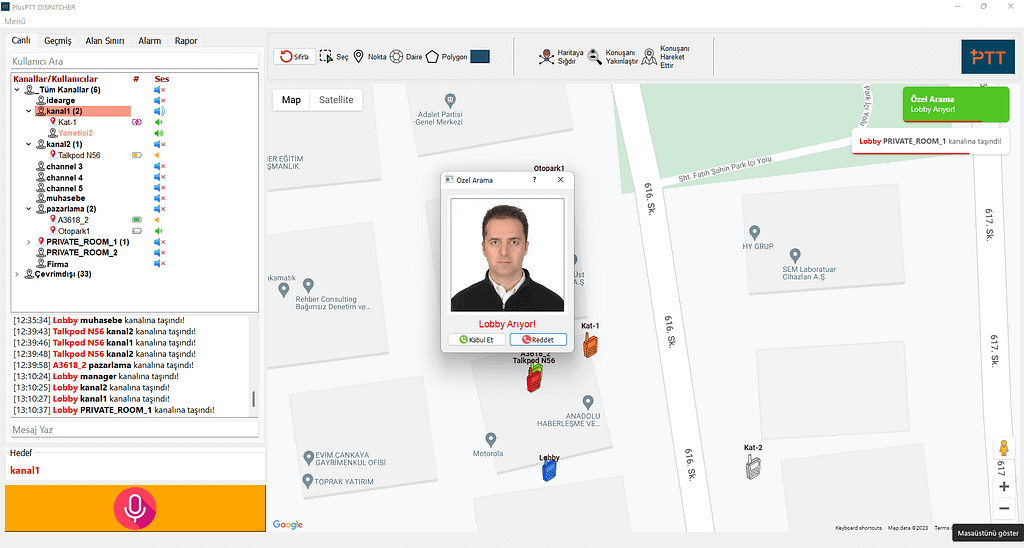Collapse the pazarlama channel node
Screen dimensions: 1024x548
28,209
